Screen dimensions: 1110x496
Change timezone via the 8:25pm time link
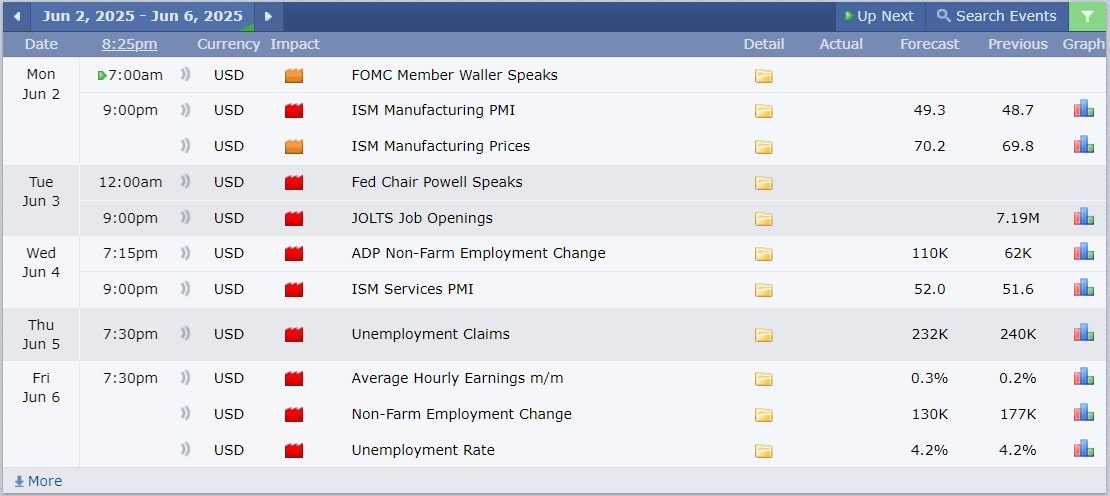(130, 44)
